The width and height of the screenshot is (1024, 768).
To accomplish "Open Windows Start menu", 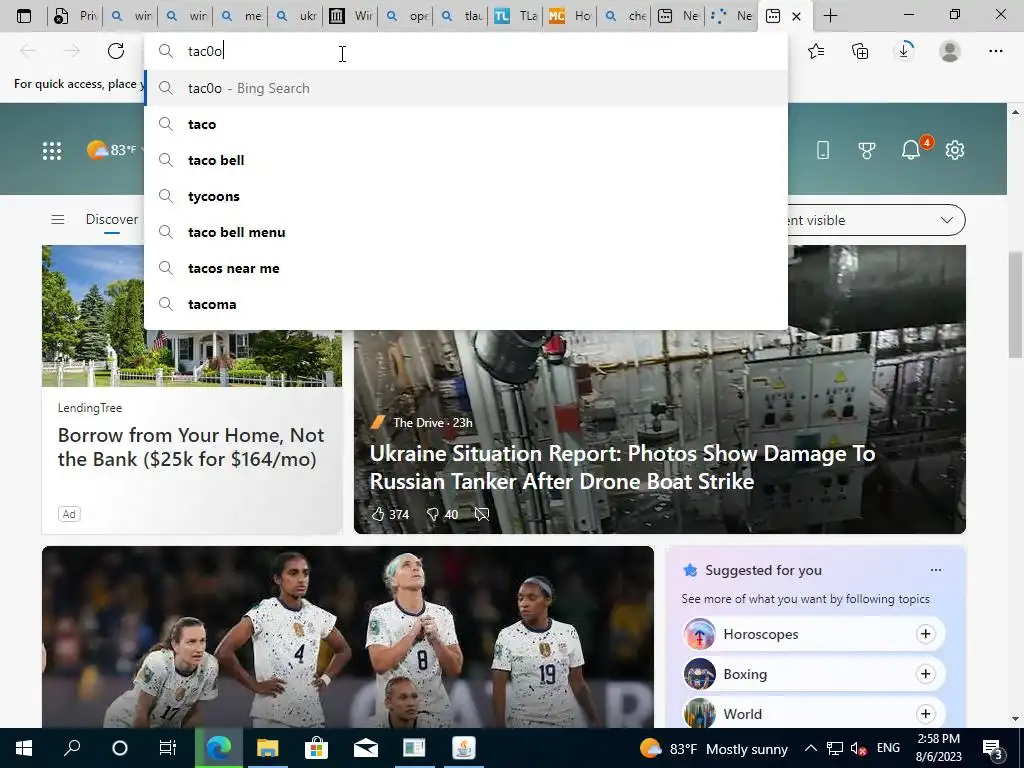I will coord(24,748).
